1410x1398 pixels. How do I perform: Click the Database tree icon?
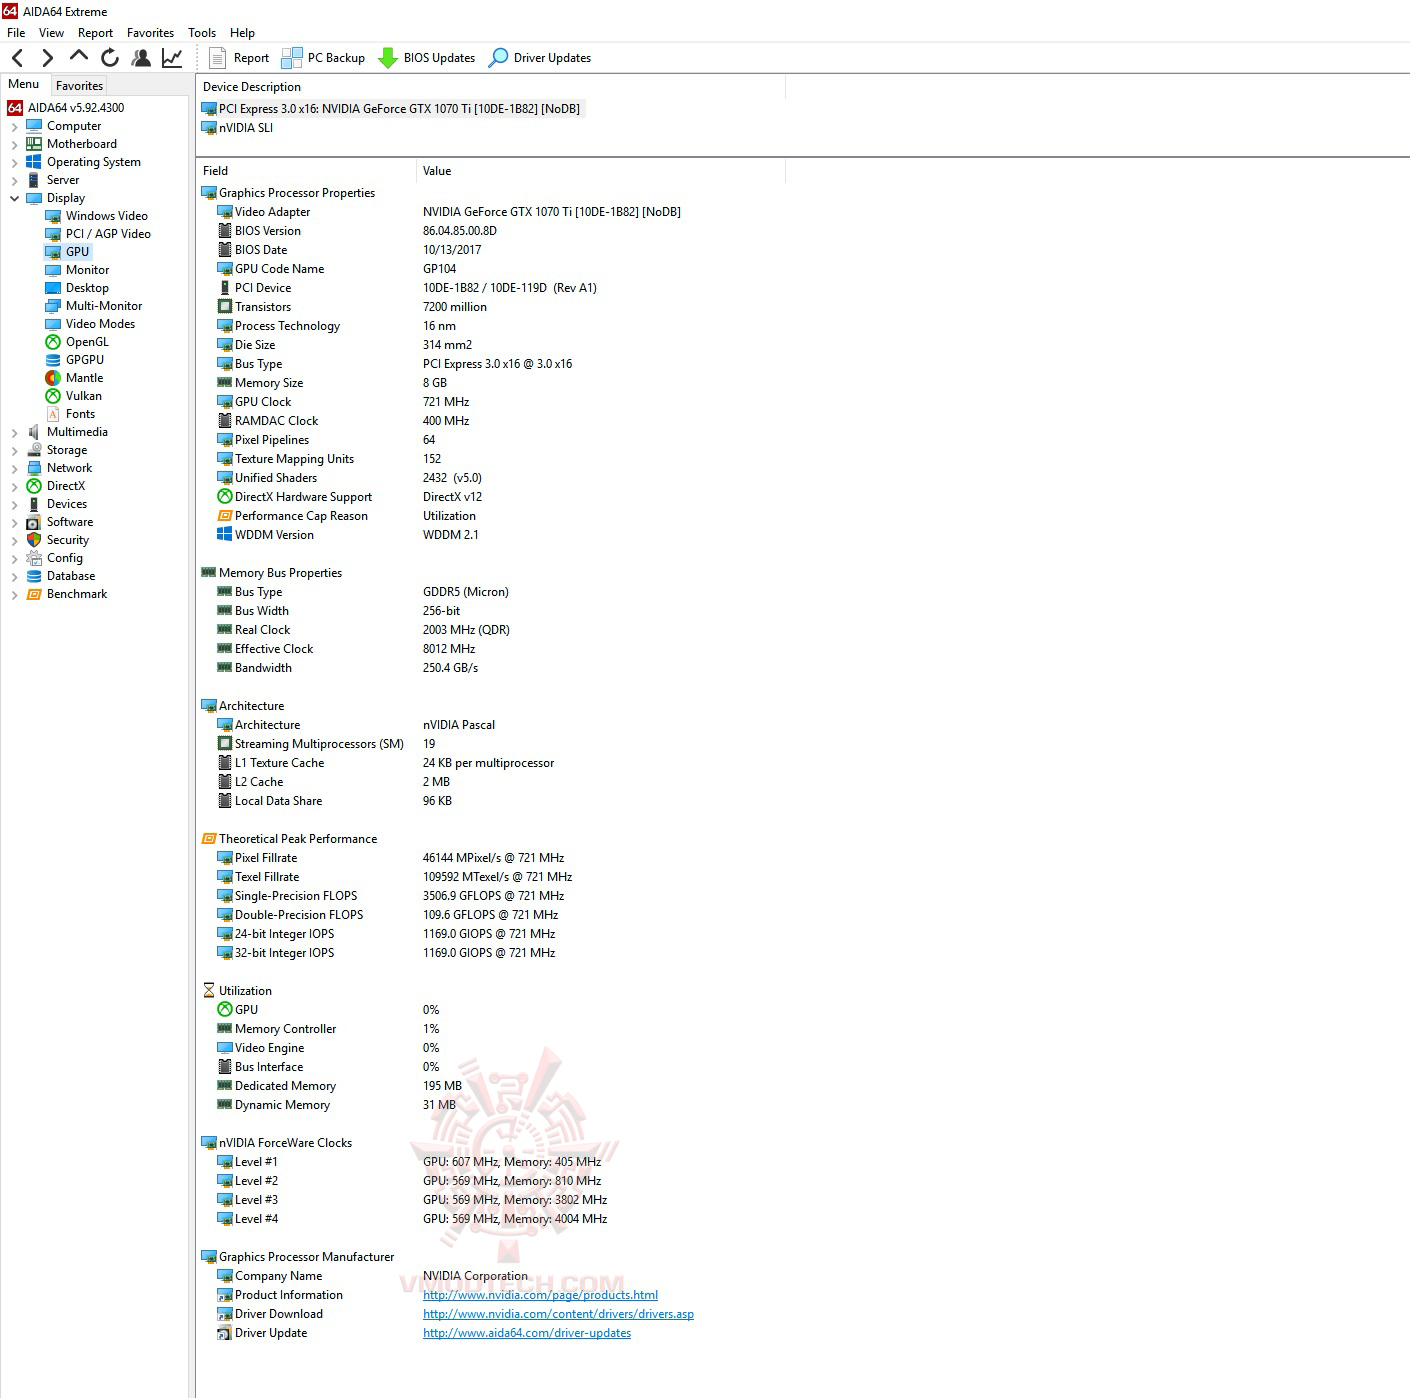34,576
